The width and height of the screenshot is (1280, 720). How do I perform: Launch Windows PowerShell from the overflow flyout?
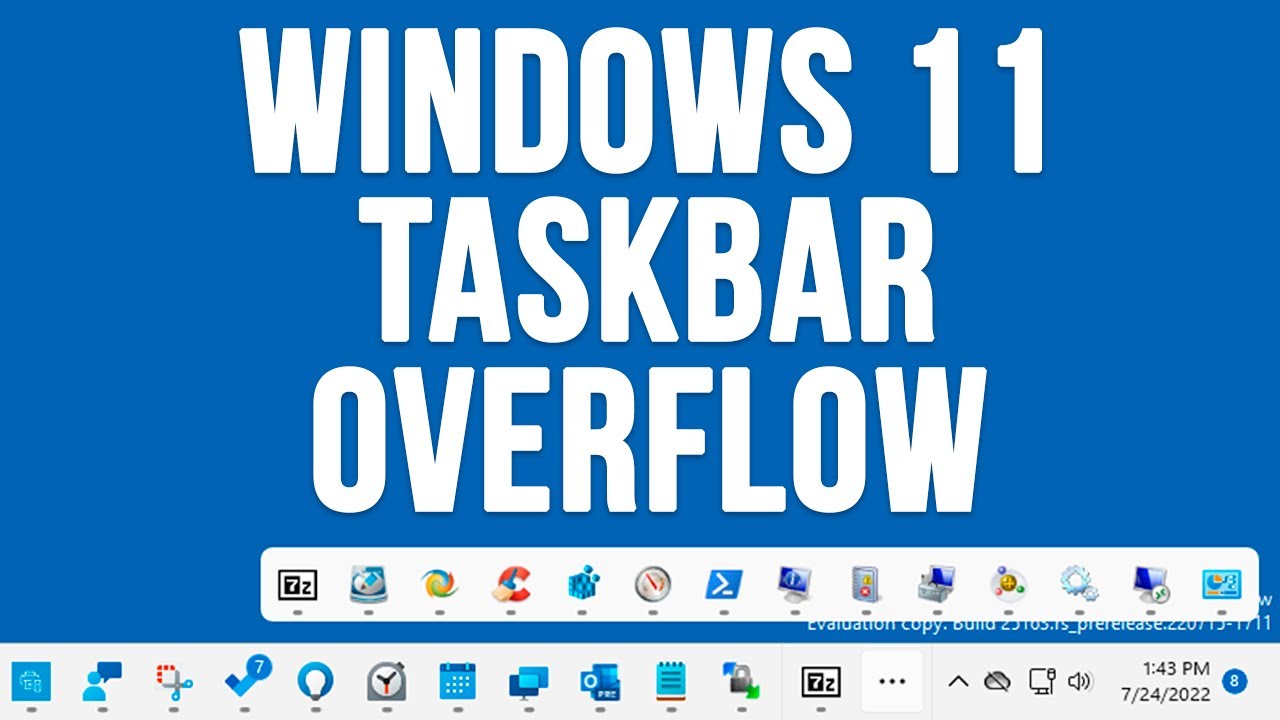[724, 585]
